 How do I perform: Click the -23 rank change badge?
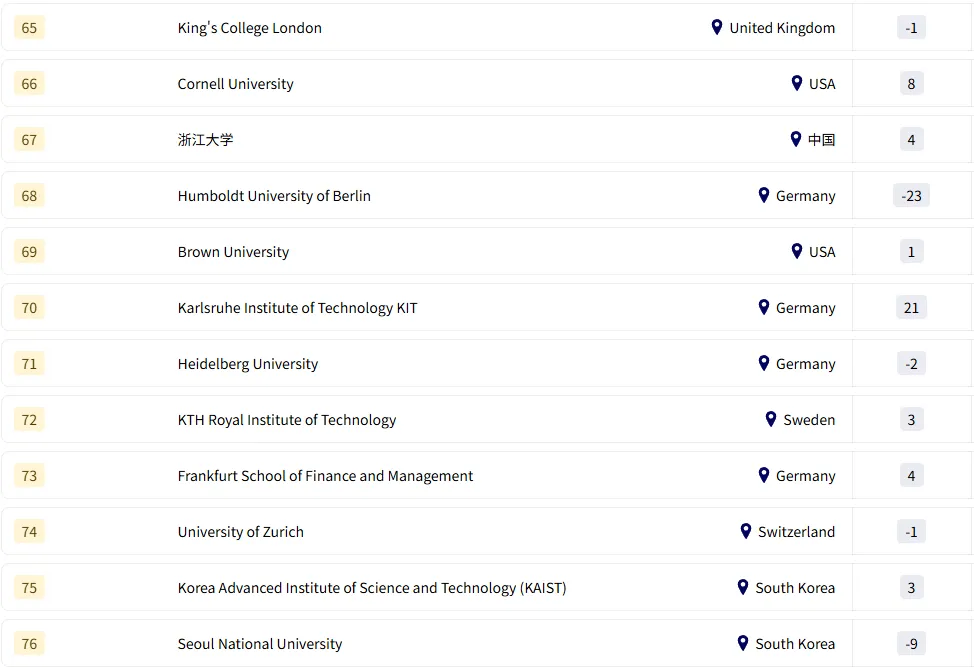(911, 196)
